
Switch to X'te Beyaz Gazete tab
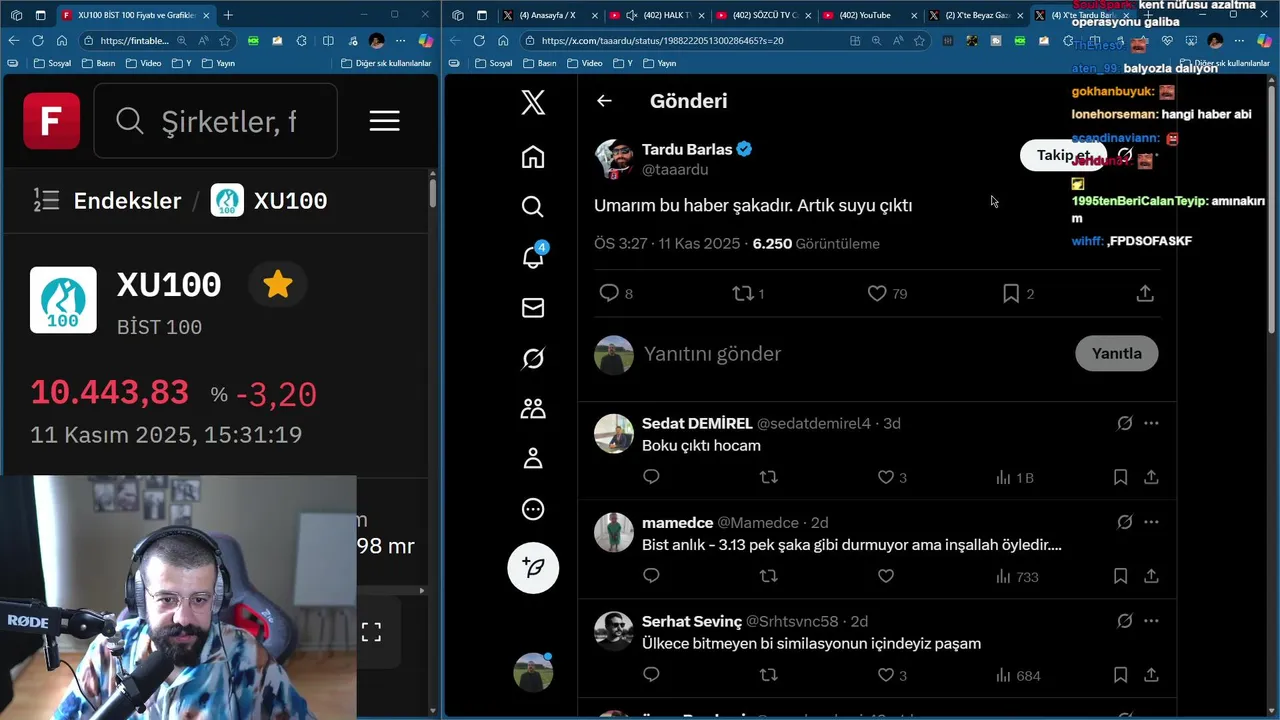(976, 15)
